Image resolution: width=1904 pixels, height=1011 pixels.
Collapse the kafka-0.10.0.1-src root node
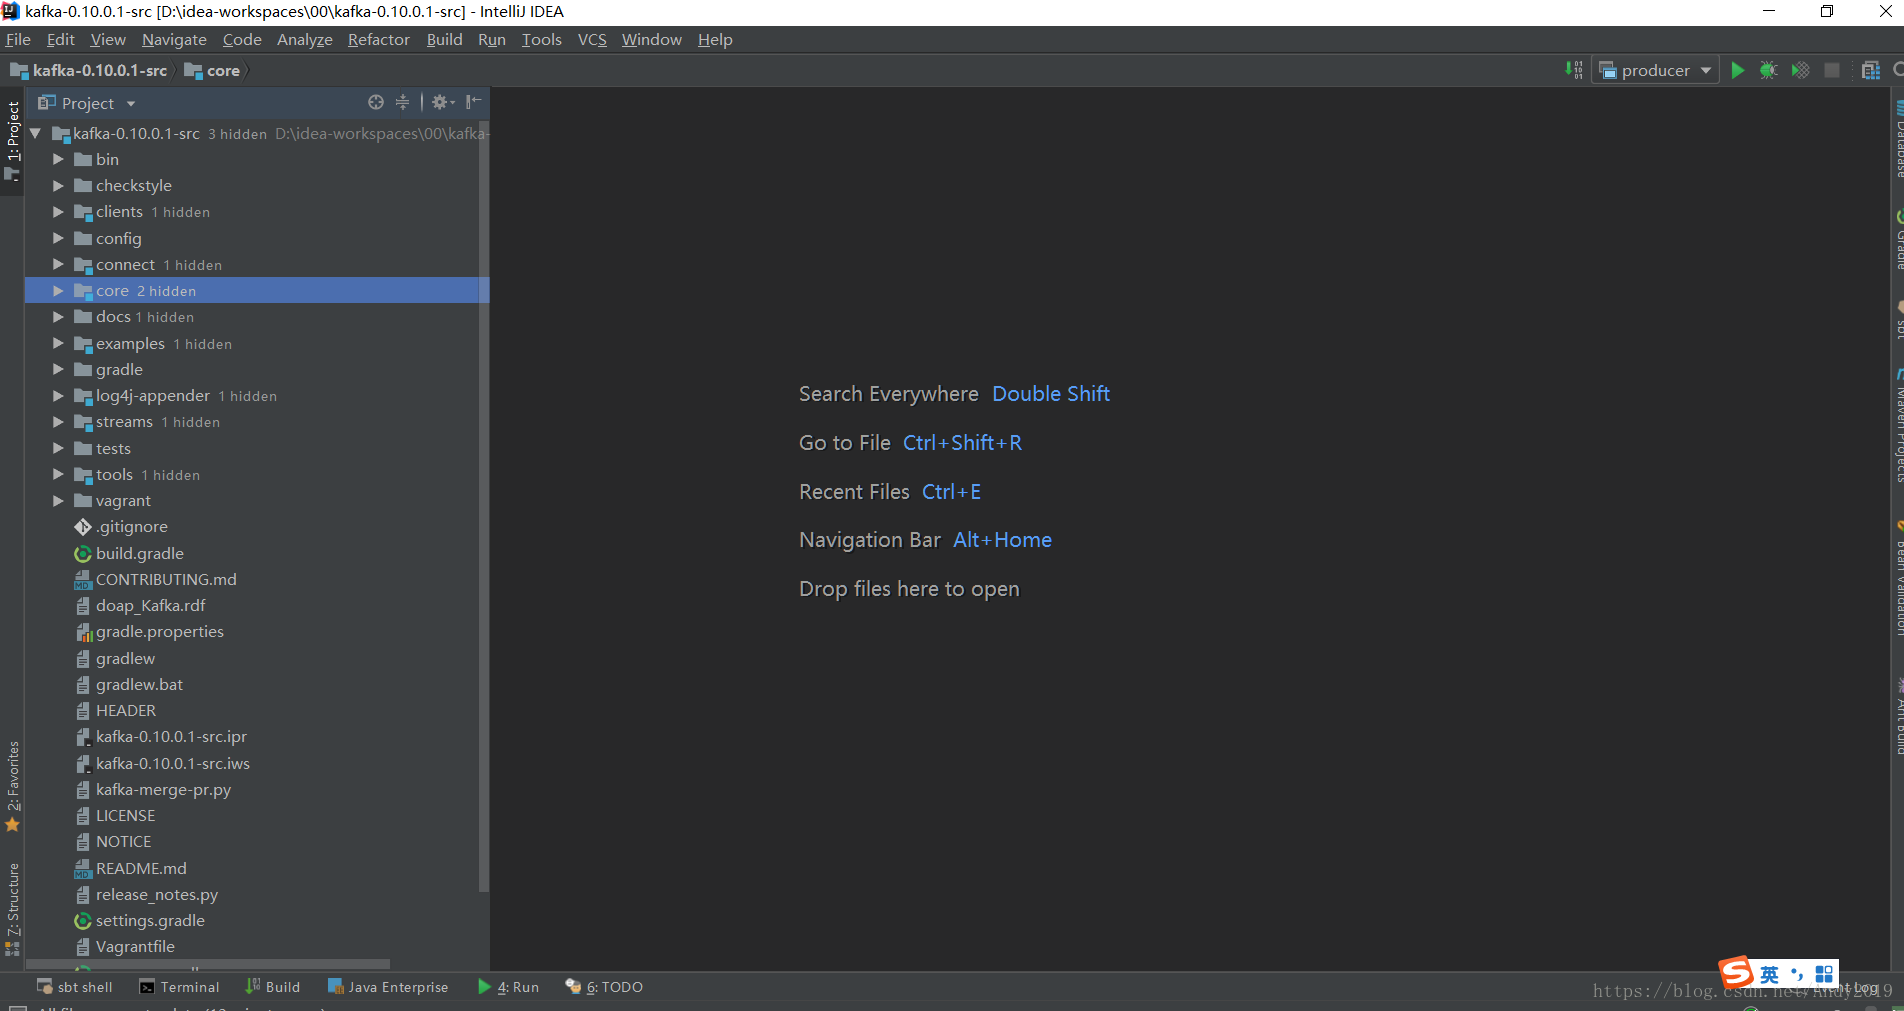pos(36,133)
